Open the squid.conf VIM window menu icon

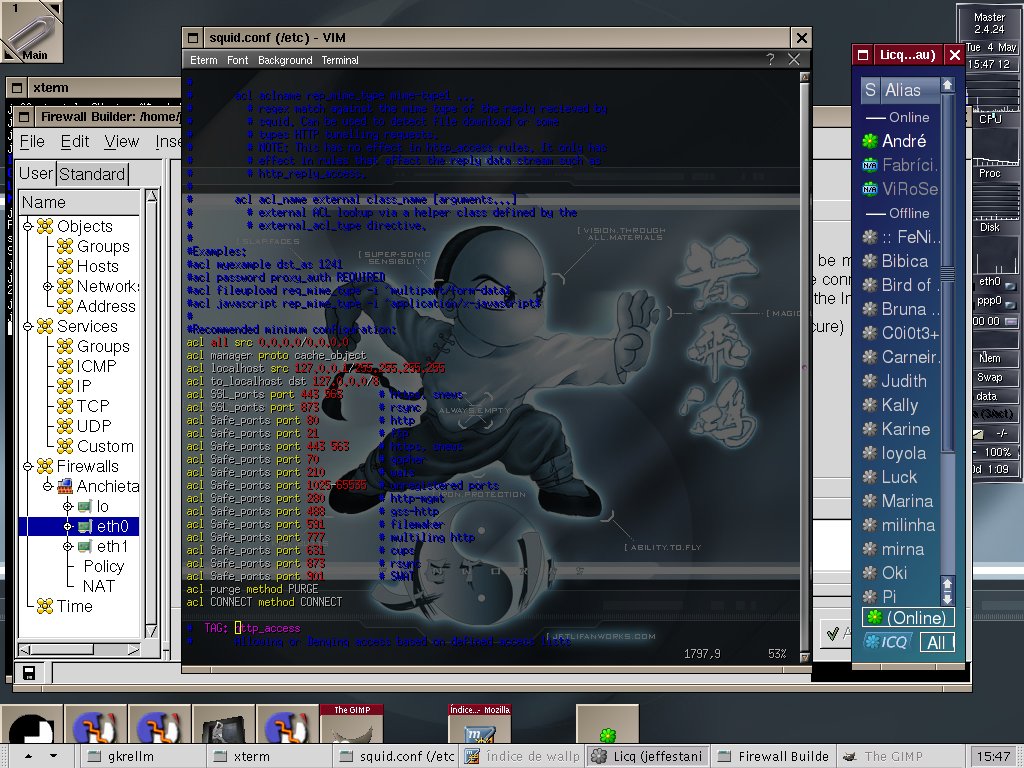pos(193,38)
